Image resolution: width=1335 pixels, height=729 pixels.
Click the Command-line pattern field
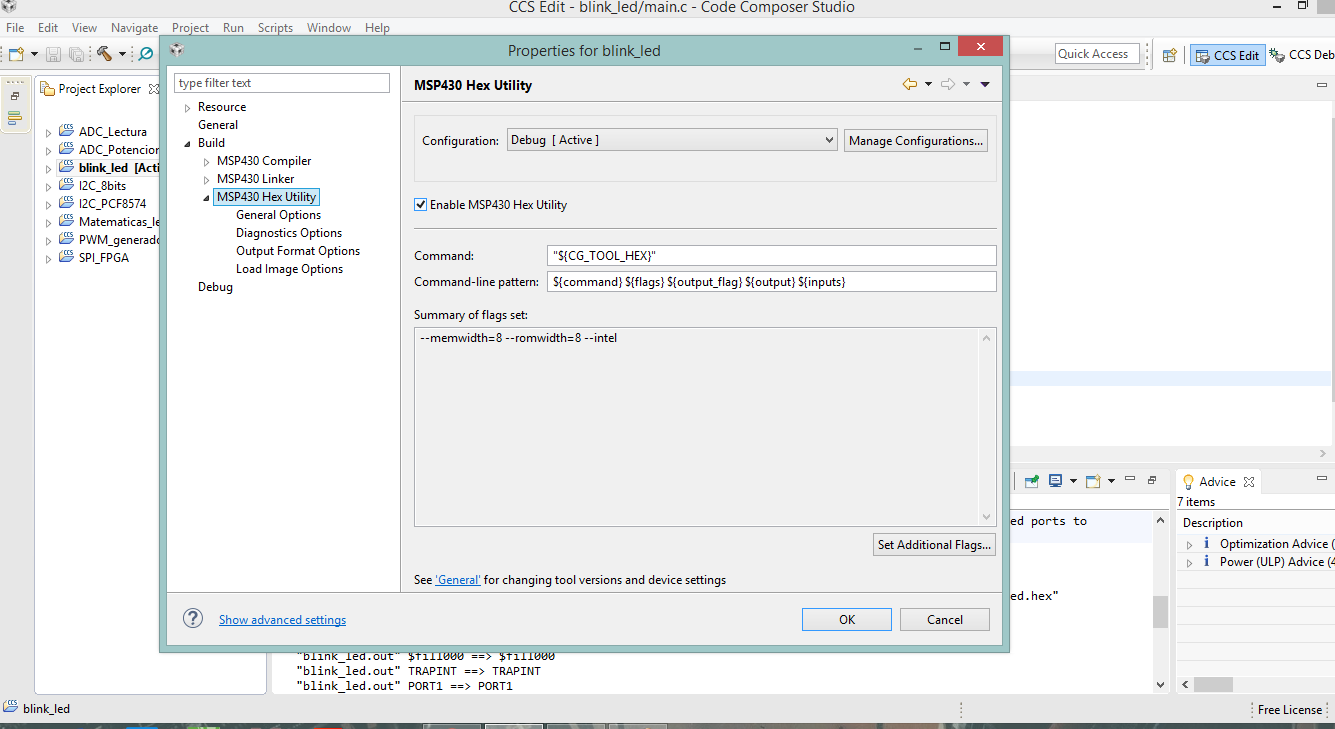[772, 282]
